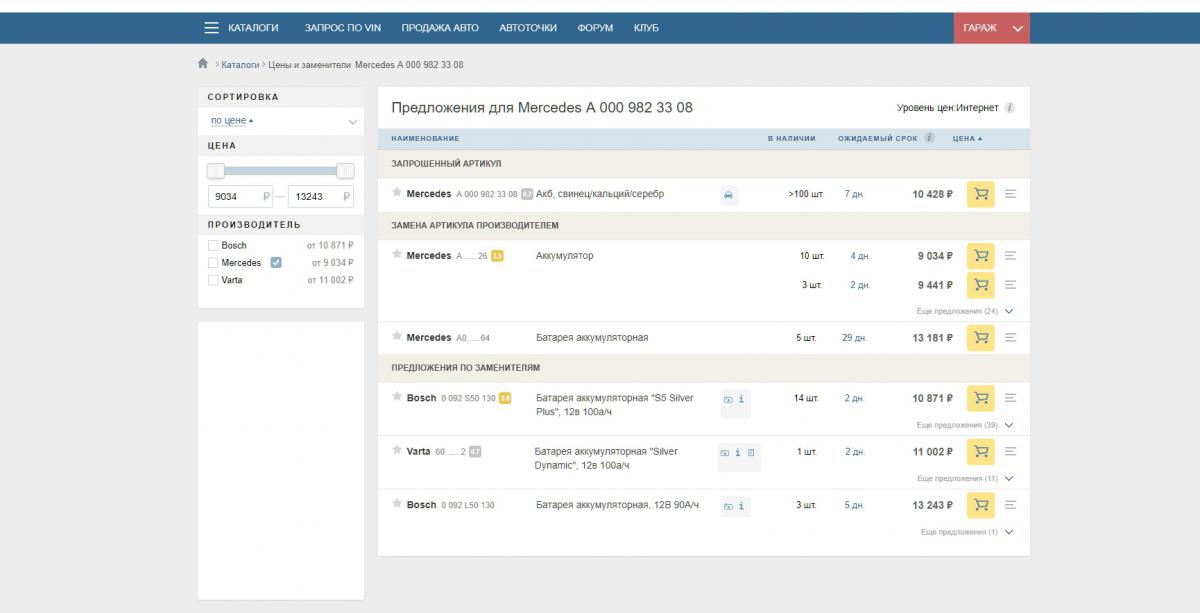Open the Форум page
Screen dimensions: 1200x613
[595, 28]
